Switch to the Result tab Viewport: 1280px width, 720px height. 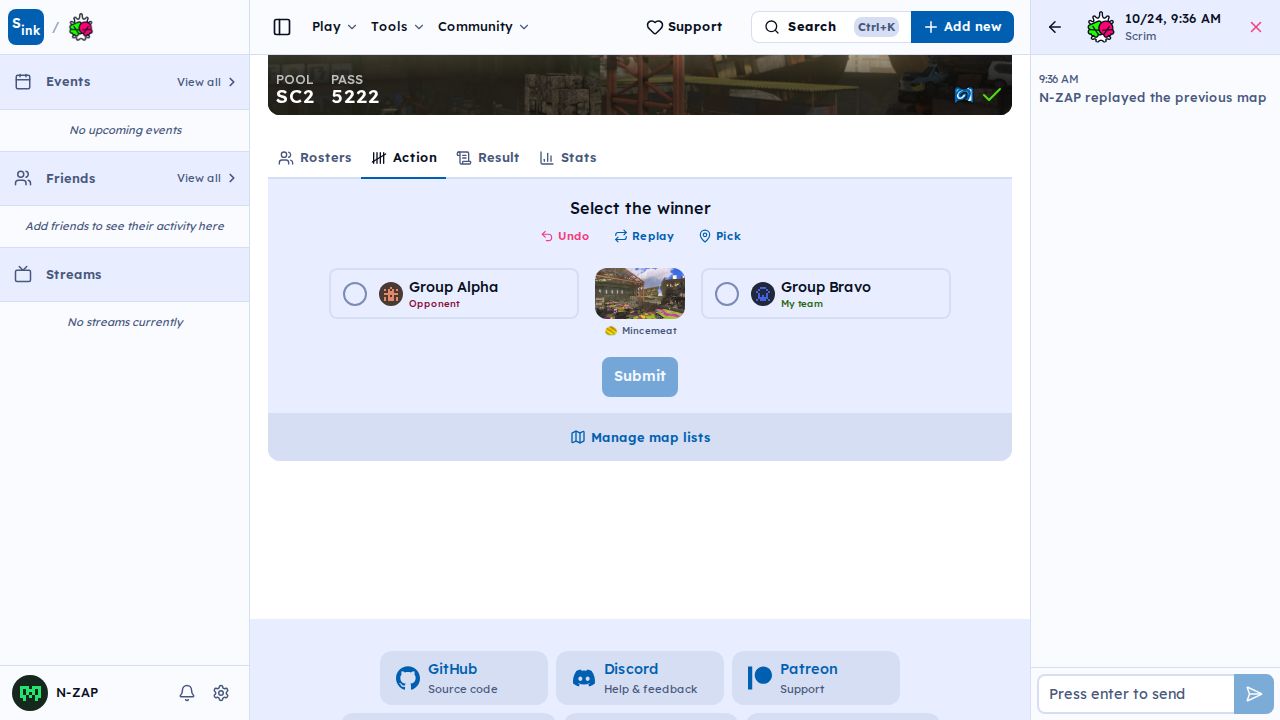(x=488, y=158)
